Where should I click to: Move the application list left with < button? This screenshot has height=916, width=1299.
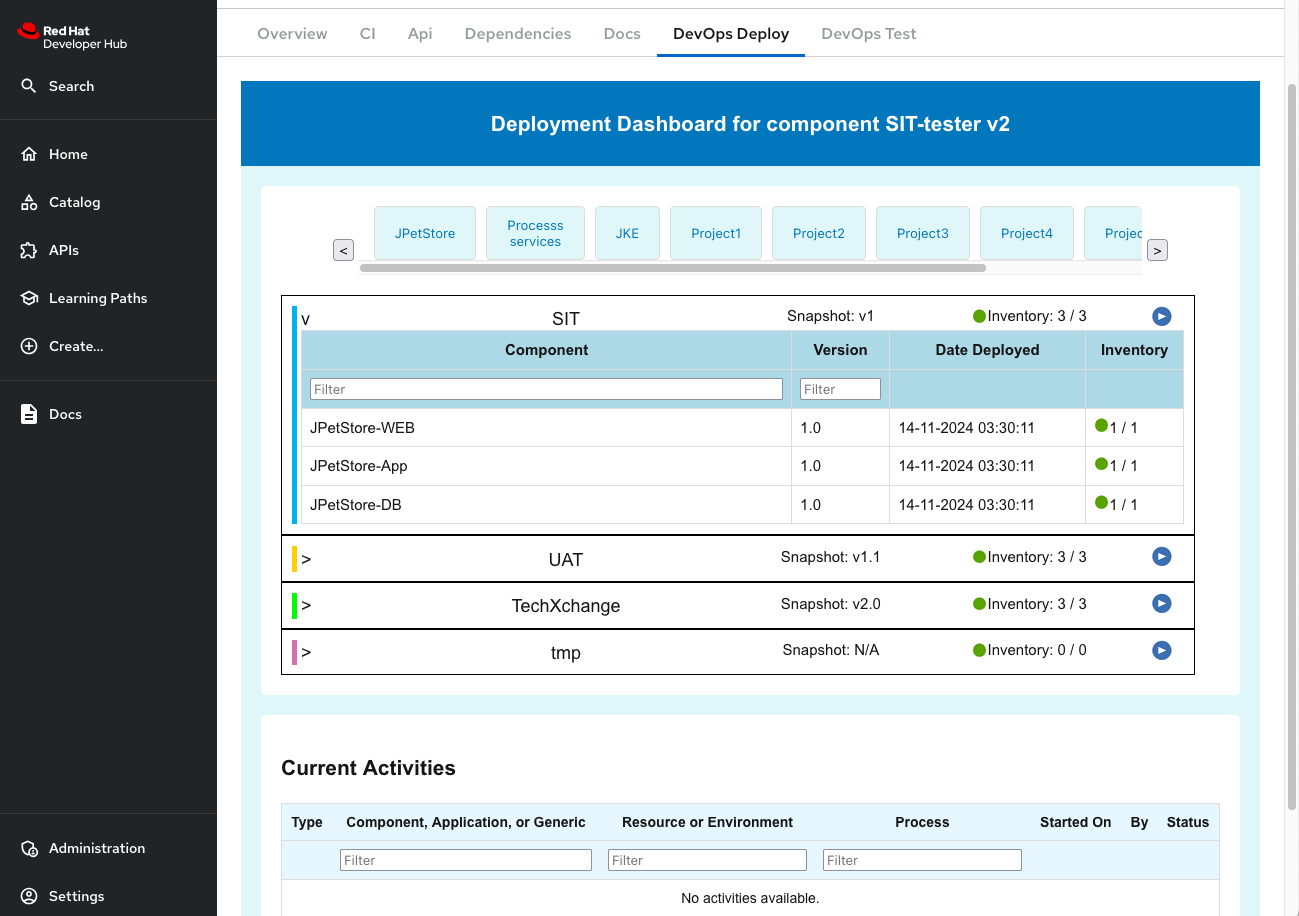(x=344, y=250)
